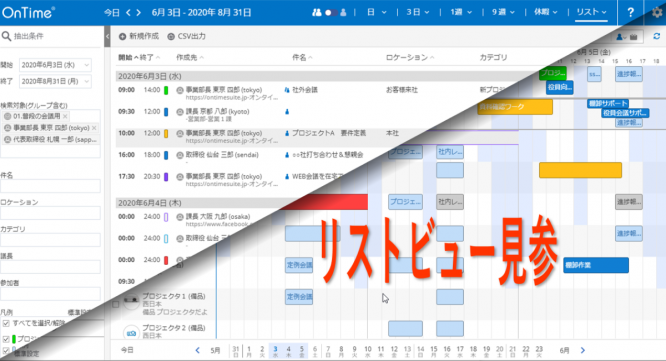666x361 pixels.
Task: Sort by the 開始 column header
Action: click(128, 57)
